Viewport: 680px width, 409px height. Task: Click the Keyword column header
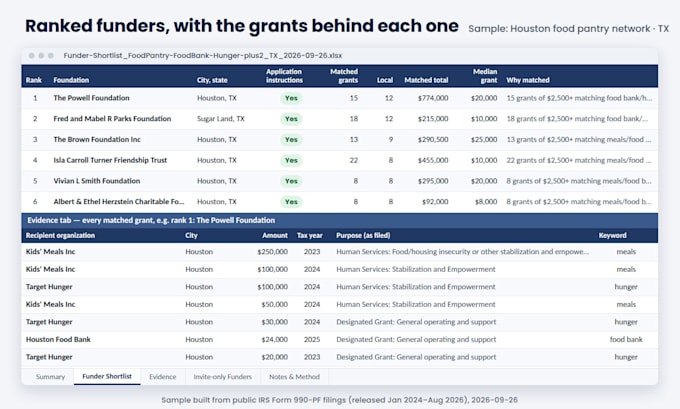tap(612, 236)
